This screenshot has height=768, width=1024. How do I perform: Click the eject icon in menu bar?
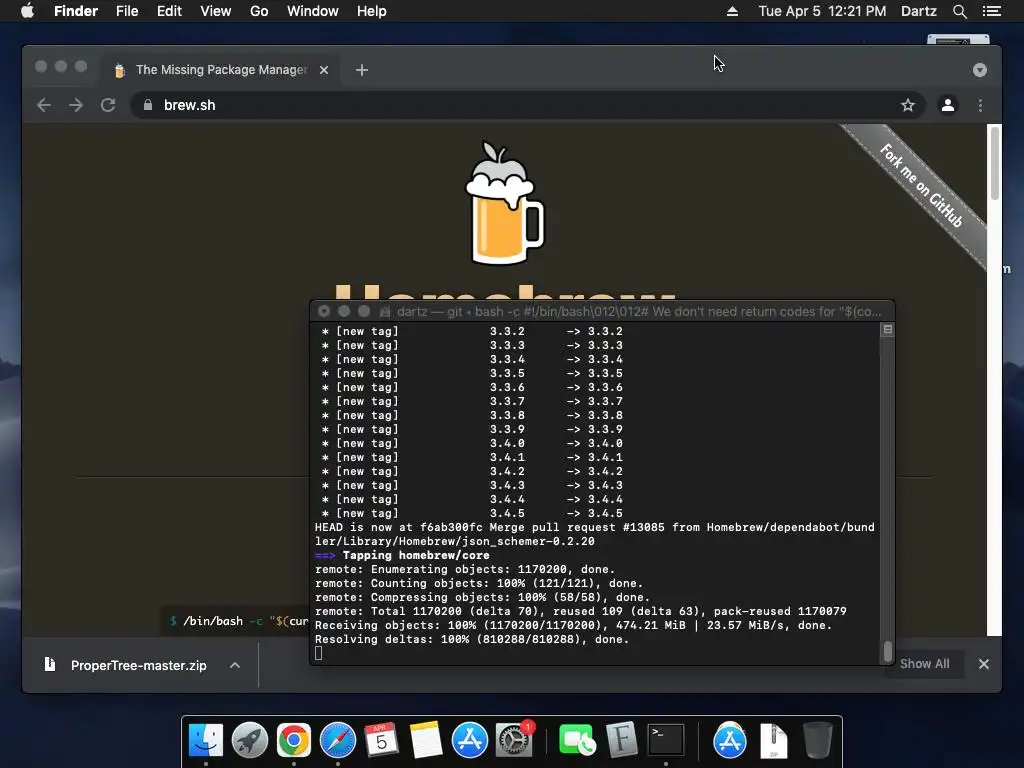pos(732,11)
